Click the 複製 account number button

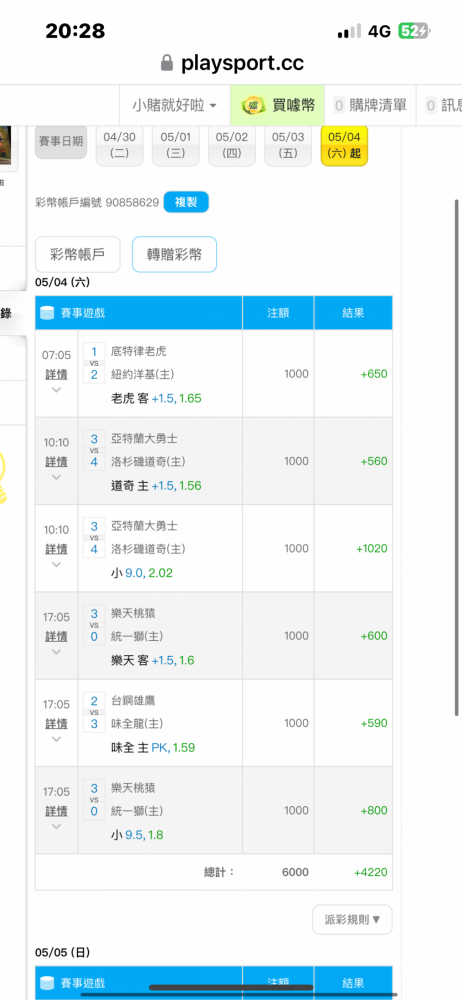point(186,202)
